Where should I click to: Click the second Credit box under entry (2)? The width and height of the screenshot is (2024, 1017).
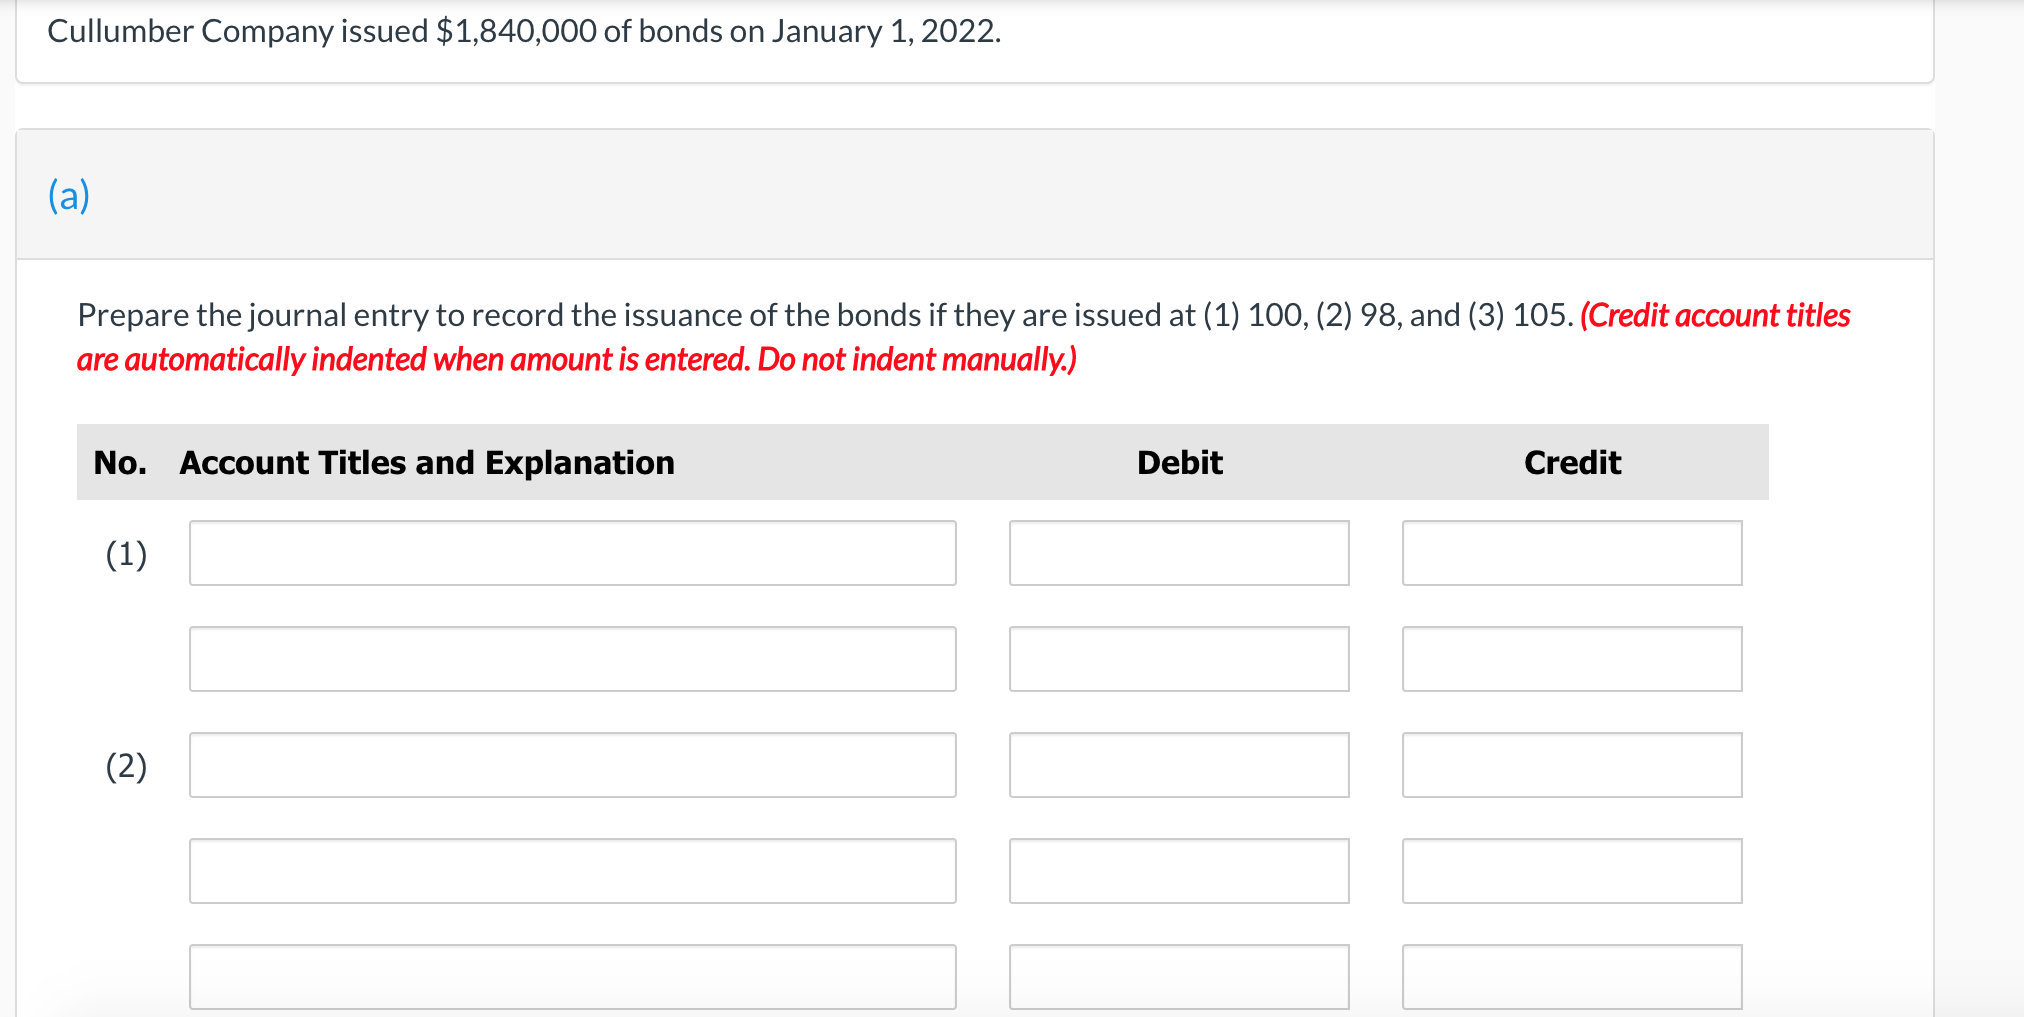click(x=1571, y=870)
